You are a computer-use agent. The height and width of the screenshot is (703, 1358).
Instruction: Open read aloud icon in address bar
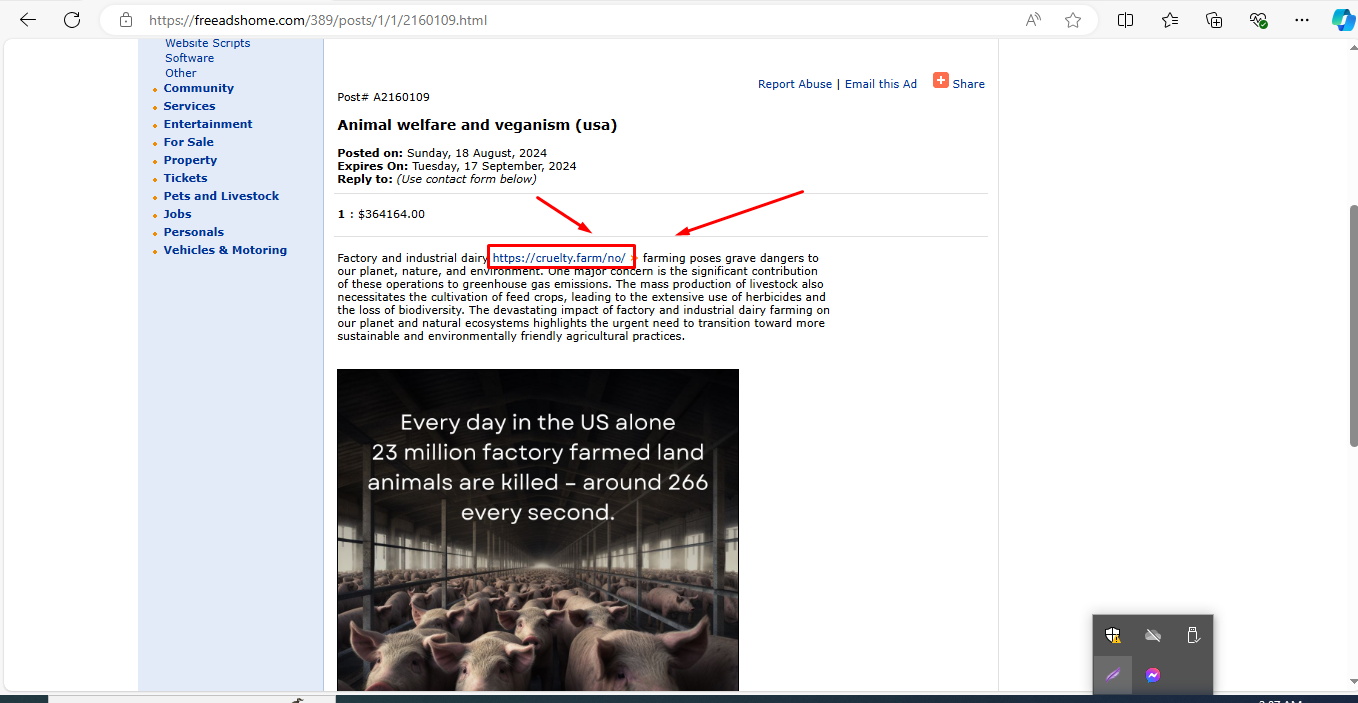[x=1033, y=20]
